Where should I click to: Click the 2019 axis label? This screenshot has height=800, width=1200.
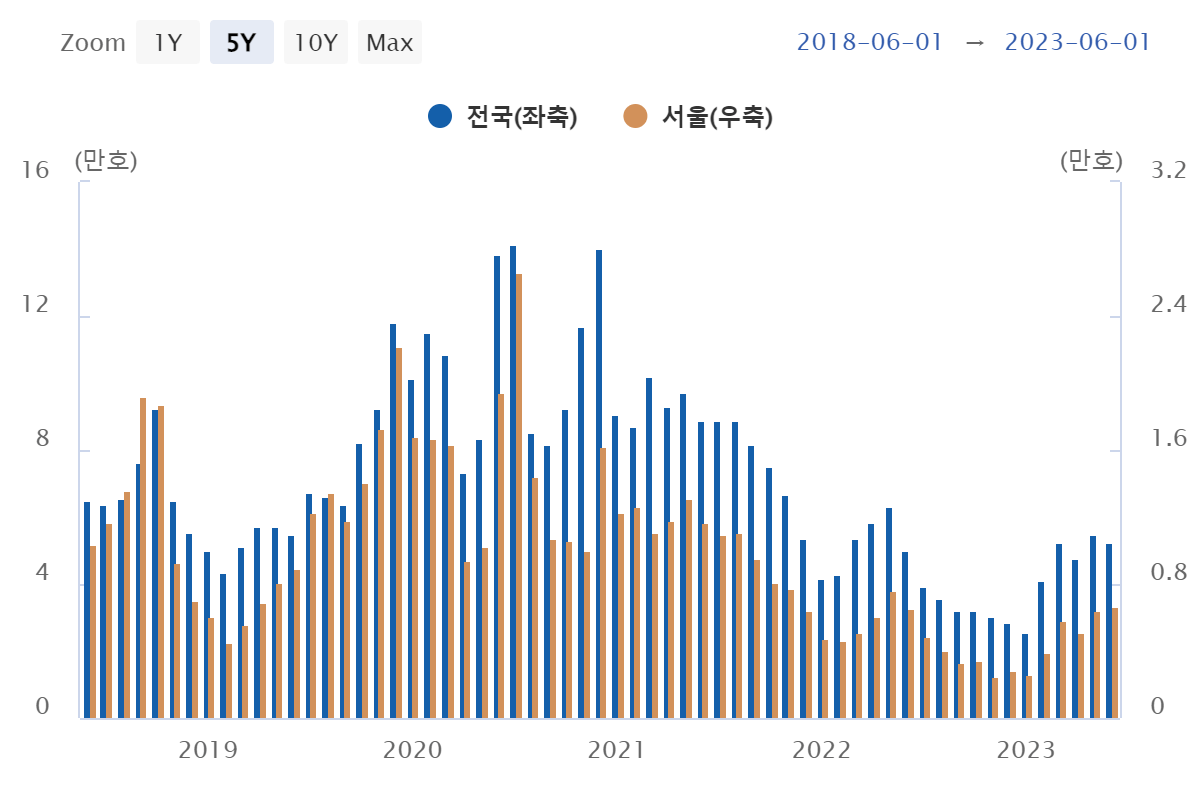pos(208,750)
